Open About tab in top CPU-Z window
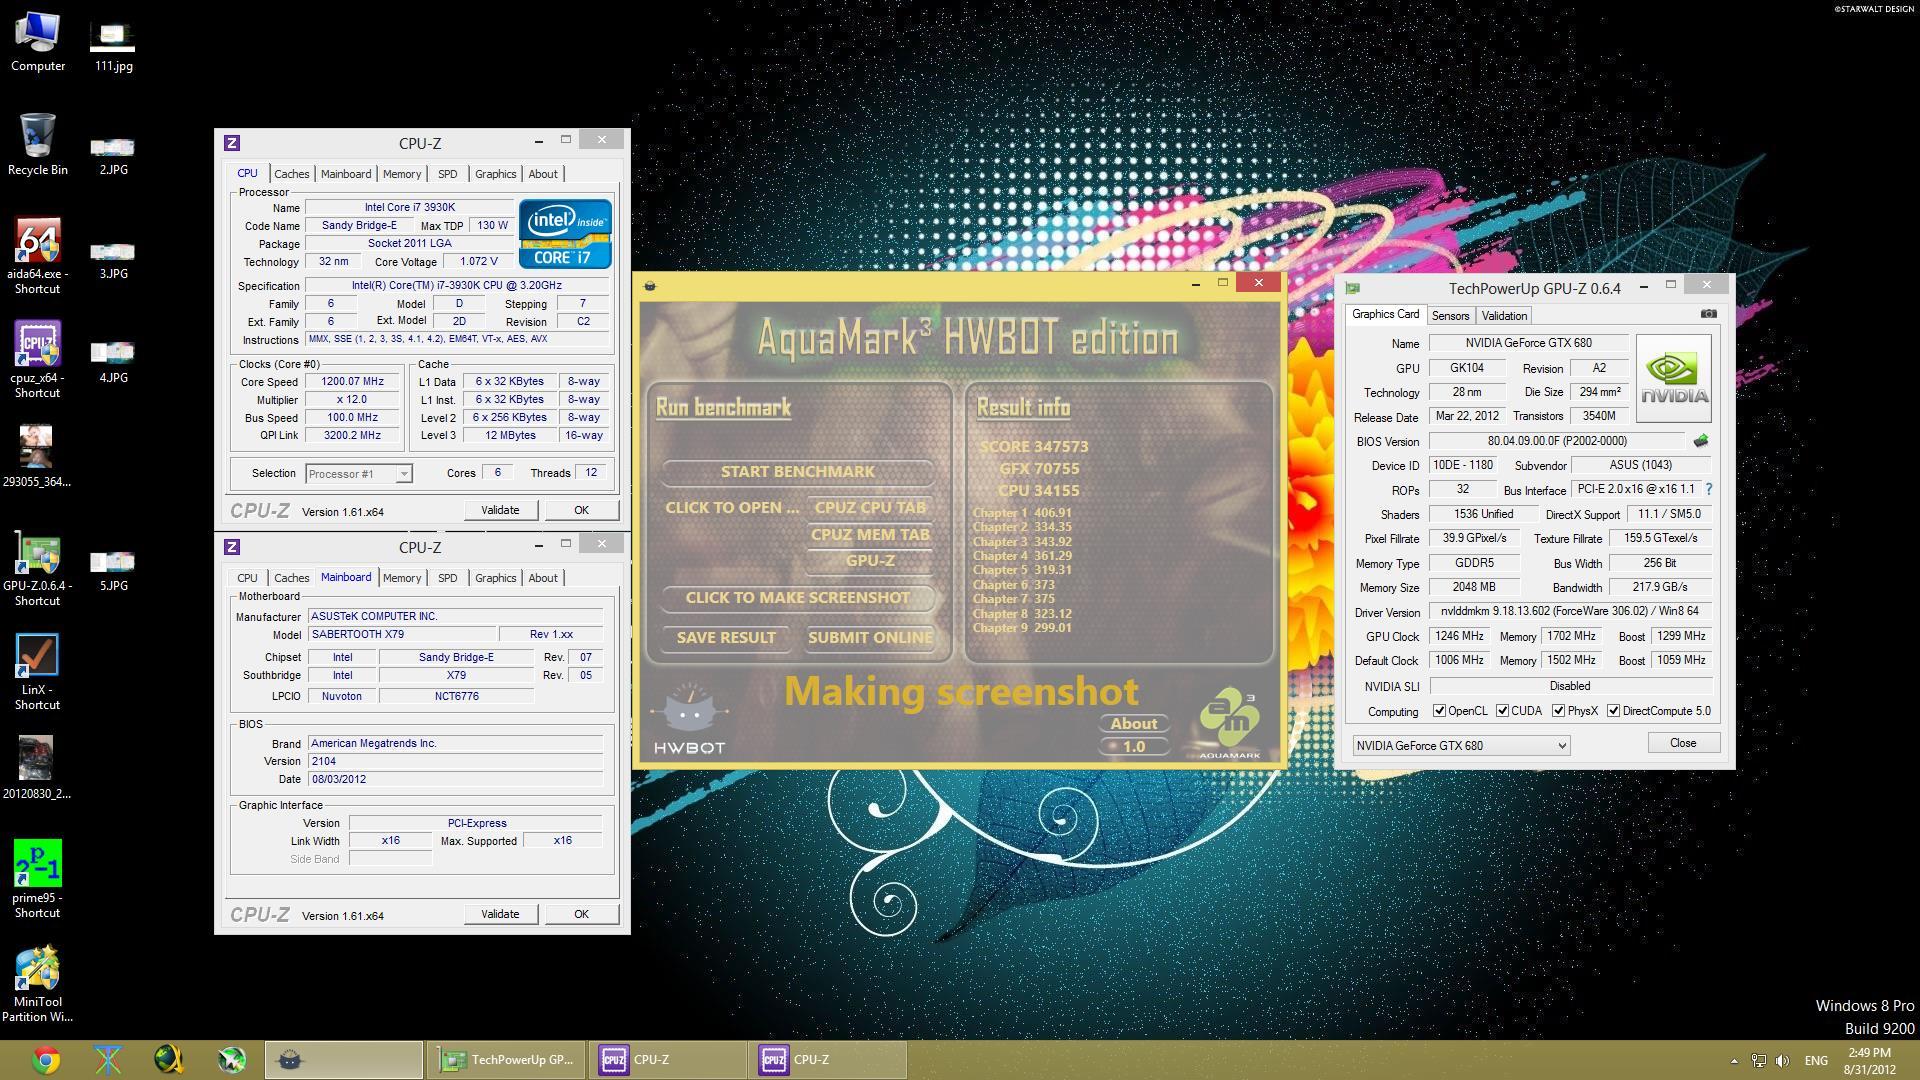 [543, 174]
